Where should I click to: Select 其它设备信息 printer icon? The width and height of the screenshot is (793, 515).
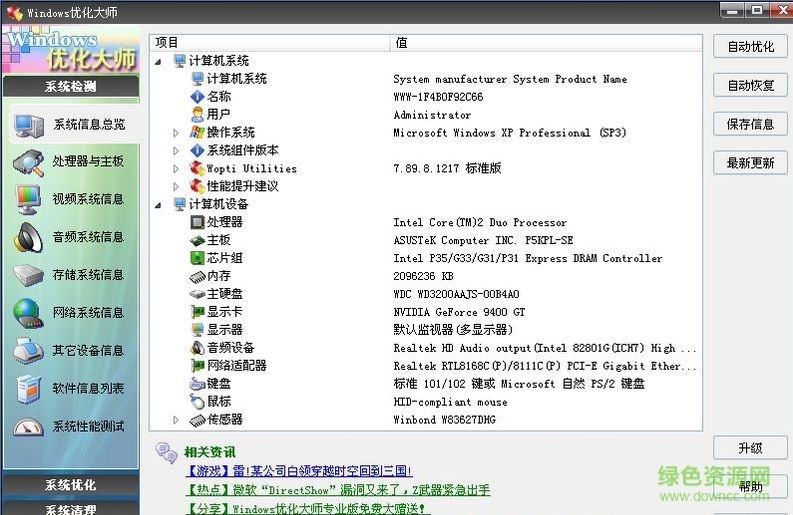click(x=28, y=351)
